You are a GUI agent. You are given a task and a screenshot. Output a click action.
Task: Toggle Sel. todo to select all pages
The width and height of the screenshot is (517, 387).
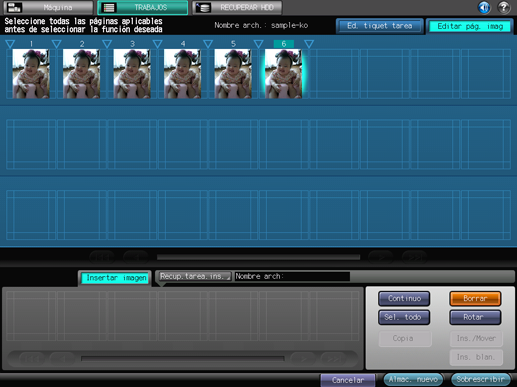tap(404, 317)
